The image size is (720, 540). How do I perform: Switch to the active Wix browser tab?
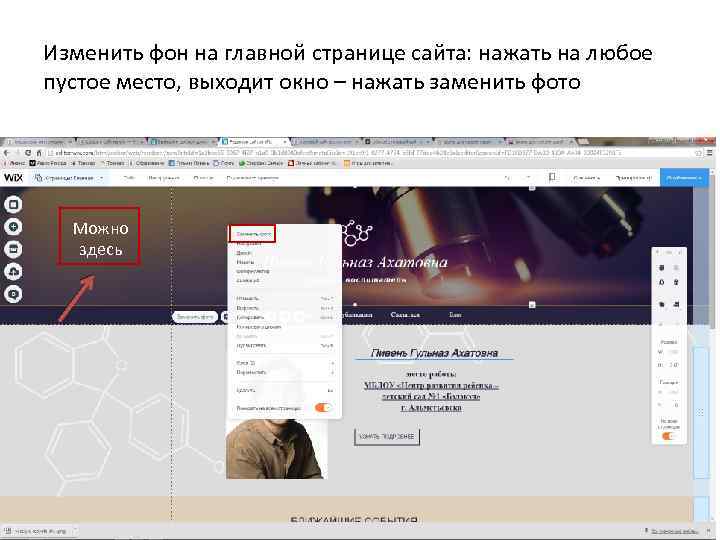click(254, 142)
